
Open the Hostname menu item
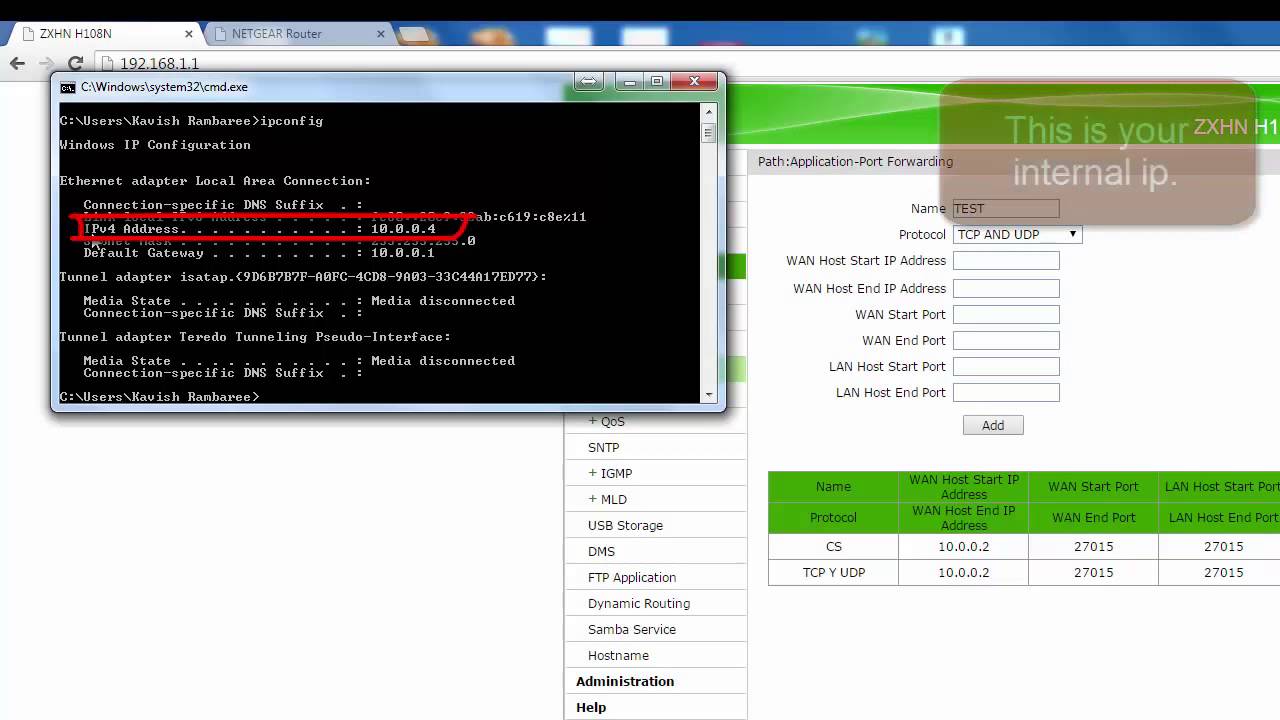point(618,656)
